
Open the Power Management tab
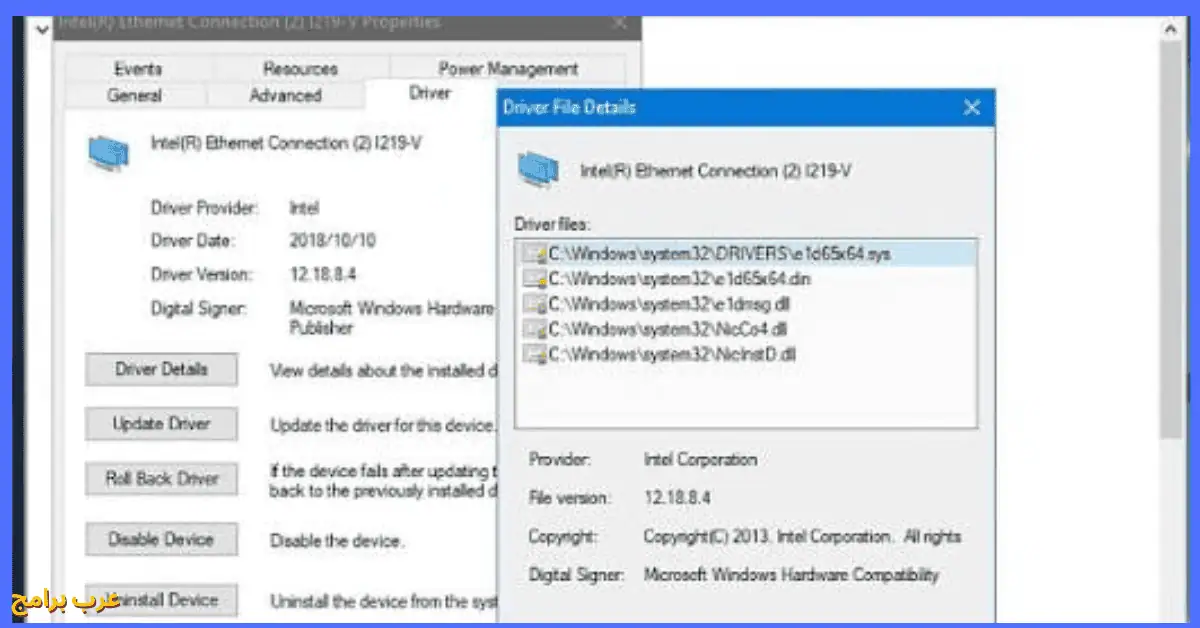point(508,69)
